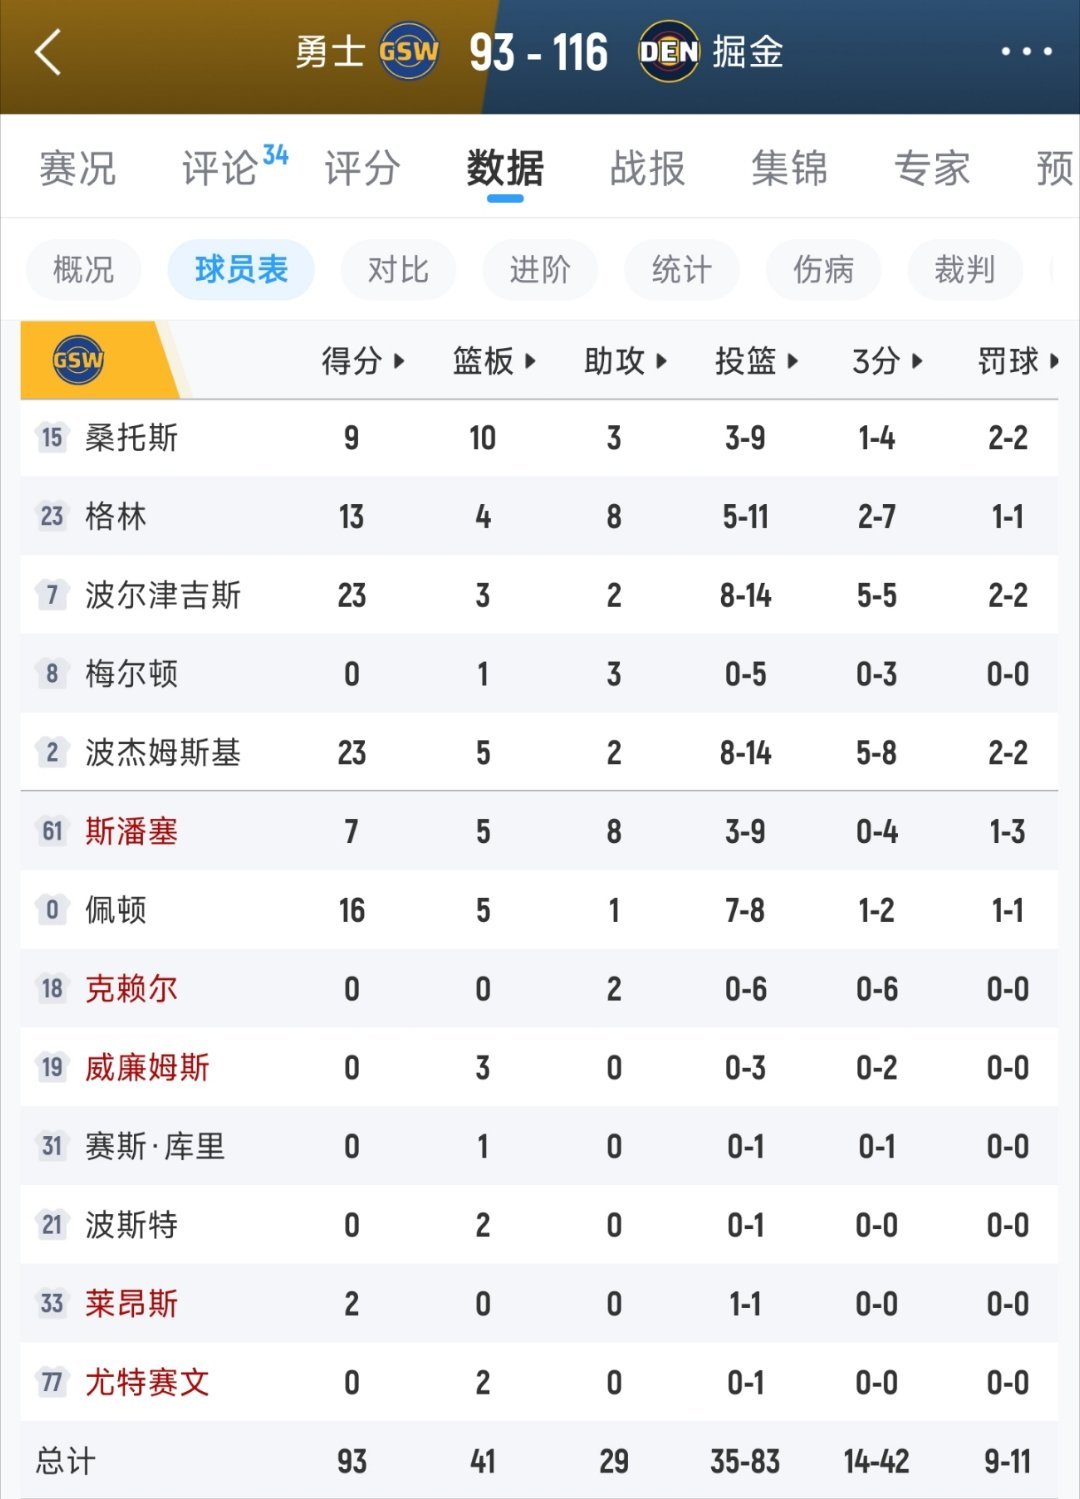Tap the back arrow icon
Screen dimensions: 1080x1499
point(48,52)
